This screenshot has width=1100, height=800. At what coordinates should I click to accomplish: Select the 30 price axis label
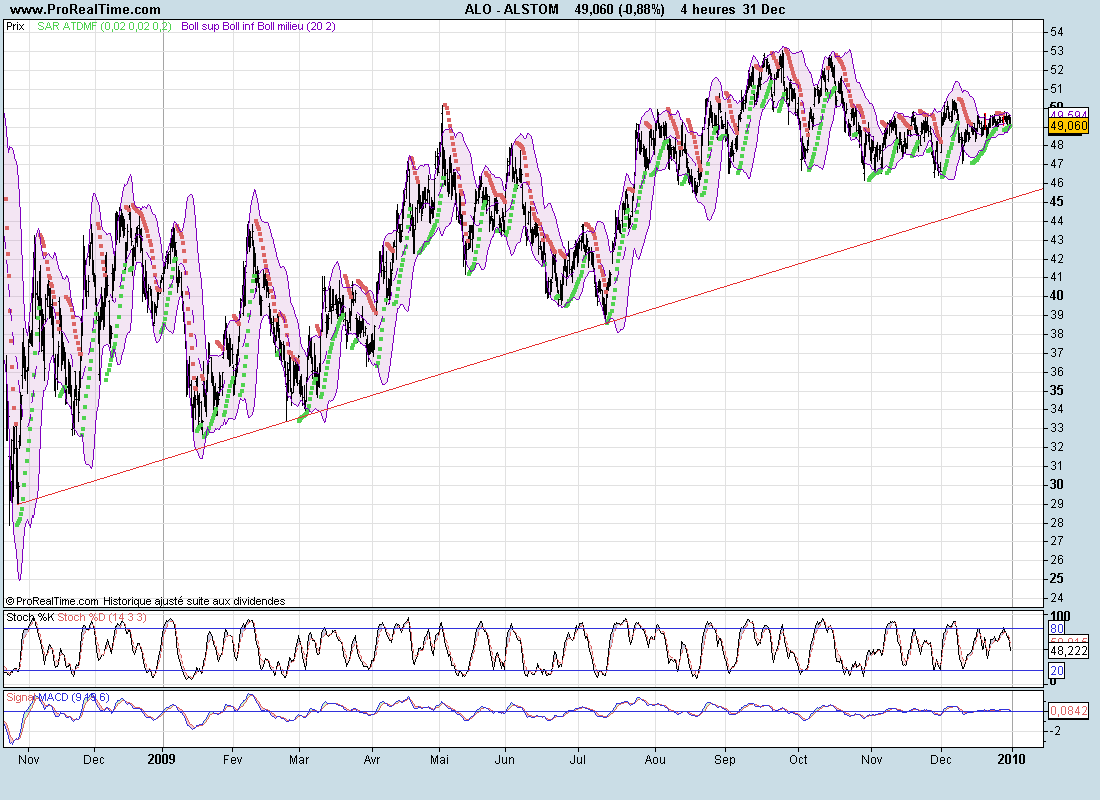(1057, 485)
